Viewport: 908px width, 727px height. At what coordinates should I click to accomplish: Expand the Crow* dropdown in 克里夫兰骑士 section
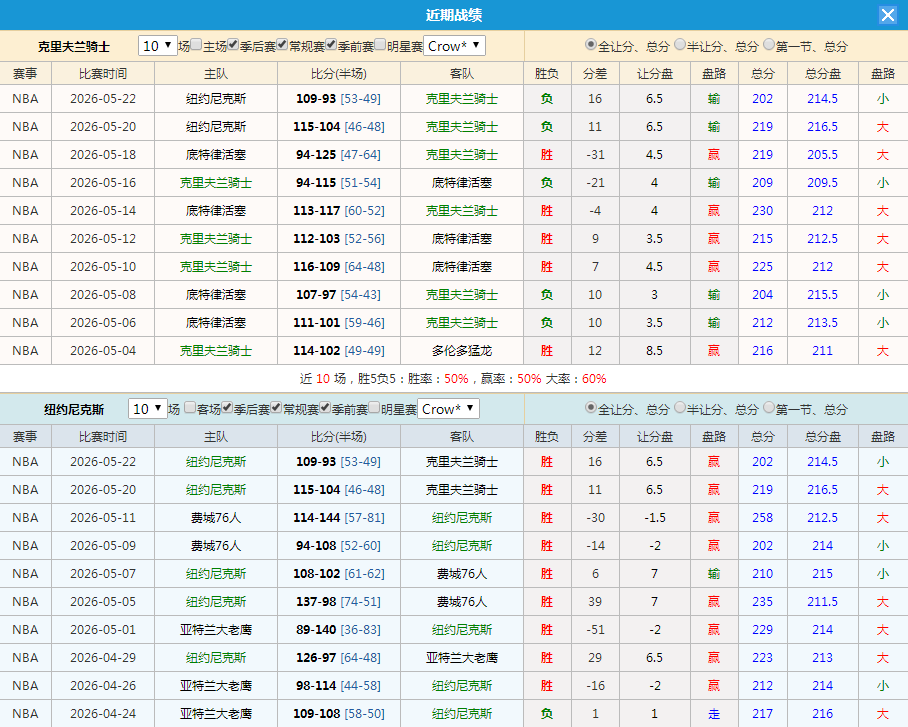tap(454, 46)
